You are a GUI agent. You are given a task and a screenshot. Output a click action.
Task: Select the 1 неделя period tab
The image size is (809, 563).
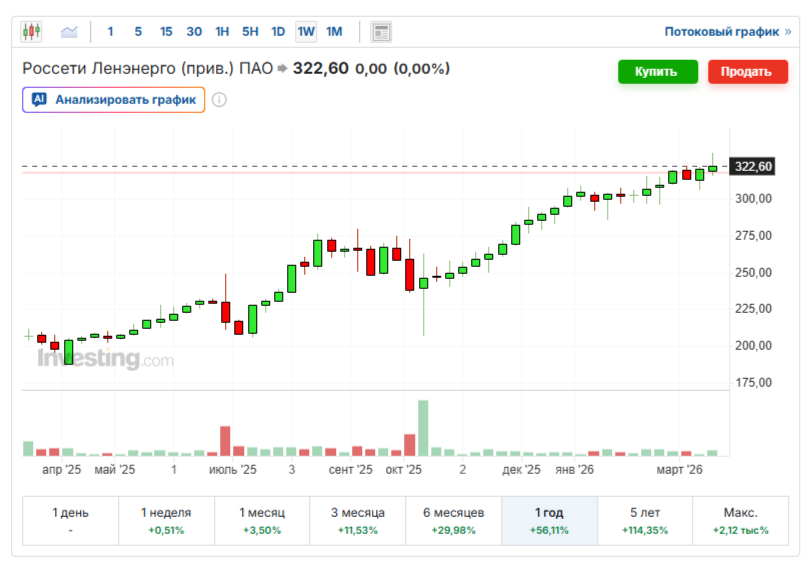point(166,521)
